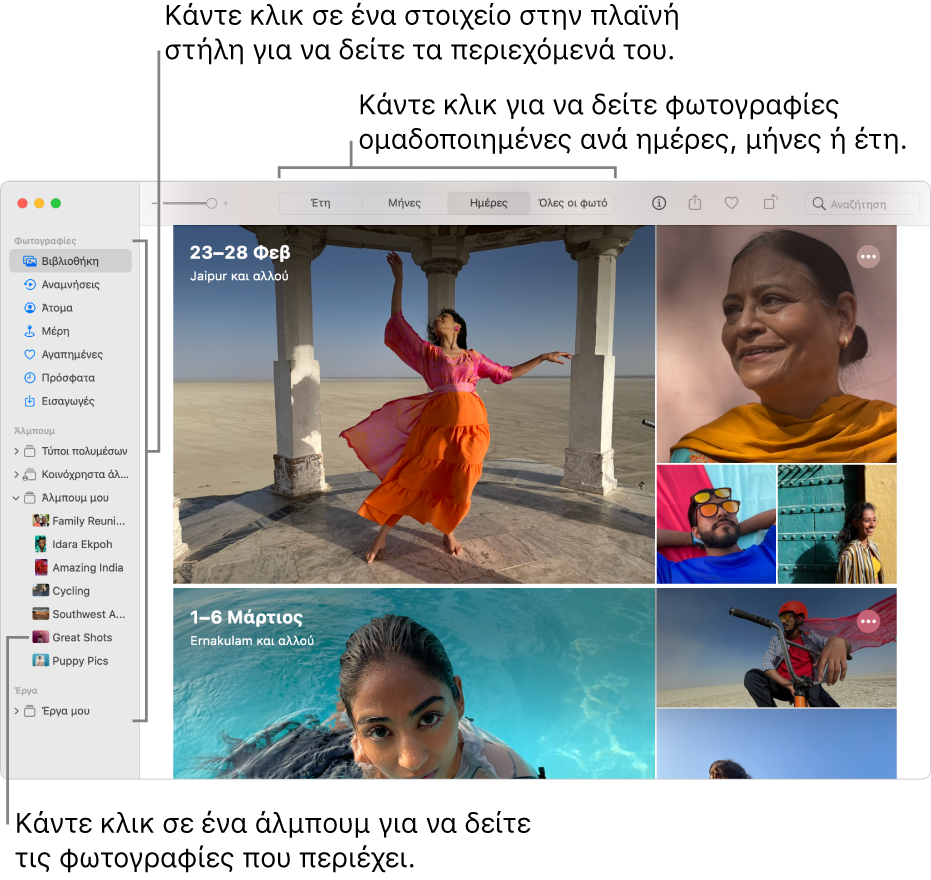
Task: Click the Άλμπουμ μου folder label
Action: tap(75, 498)
